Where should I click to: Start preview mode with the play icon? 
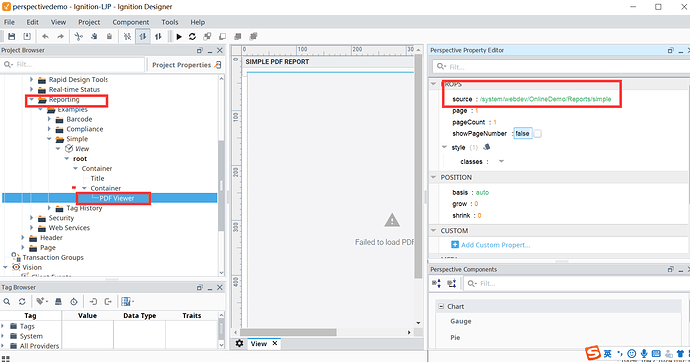point(179,37)
